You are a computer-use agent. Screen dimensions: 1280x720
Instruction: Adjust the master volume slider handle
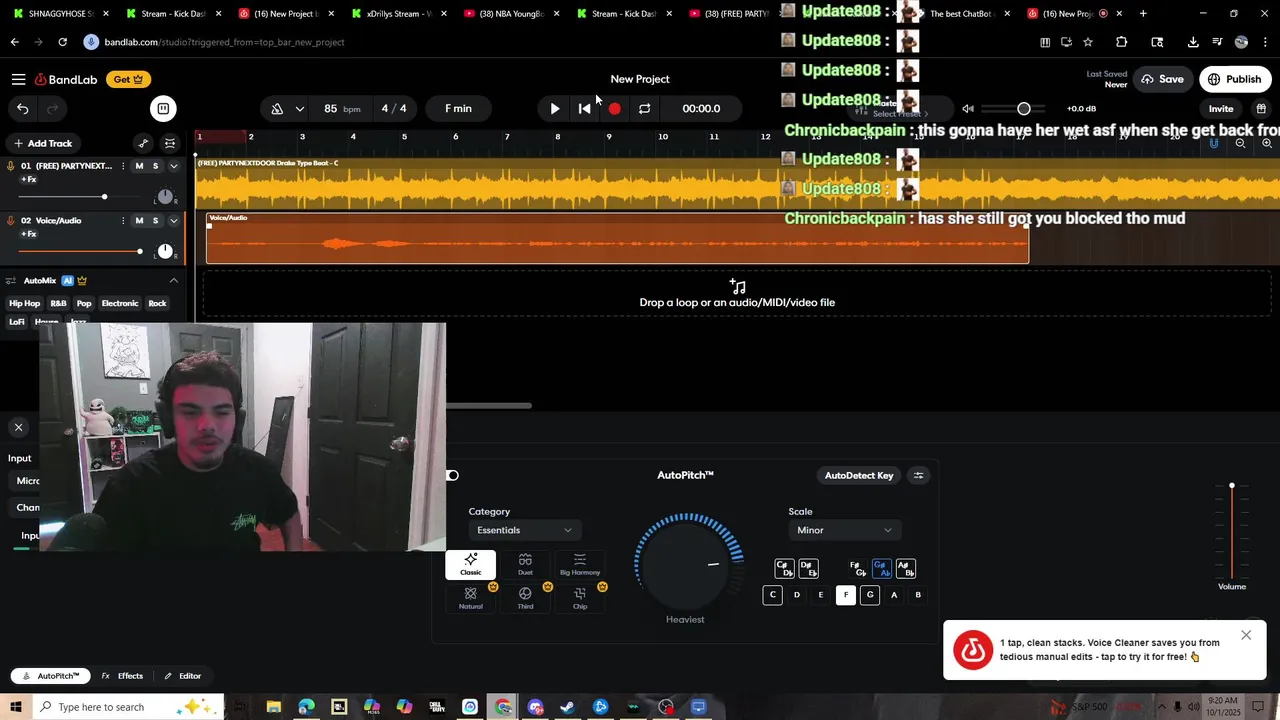[x=1023, y=108]
